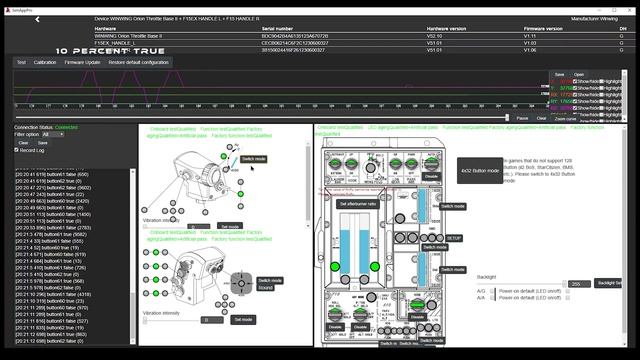The height and width of the screenshot is (360, 640).
Task: Toggle the Record Log checkbox
Action: pos(16,150)
